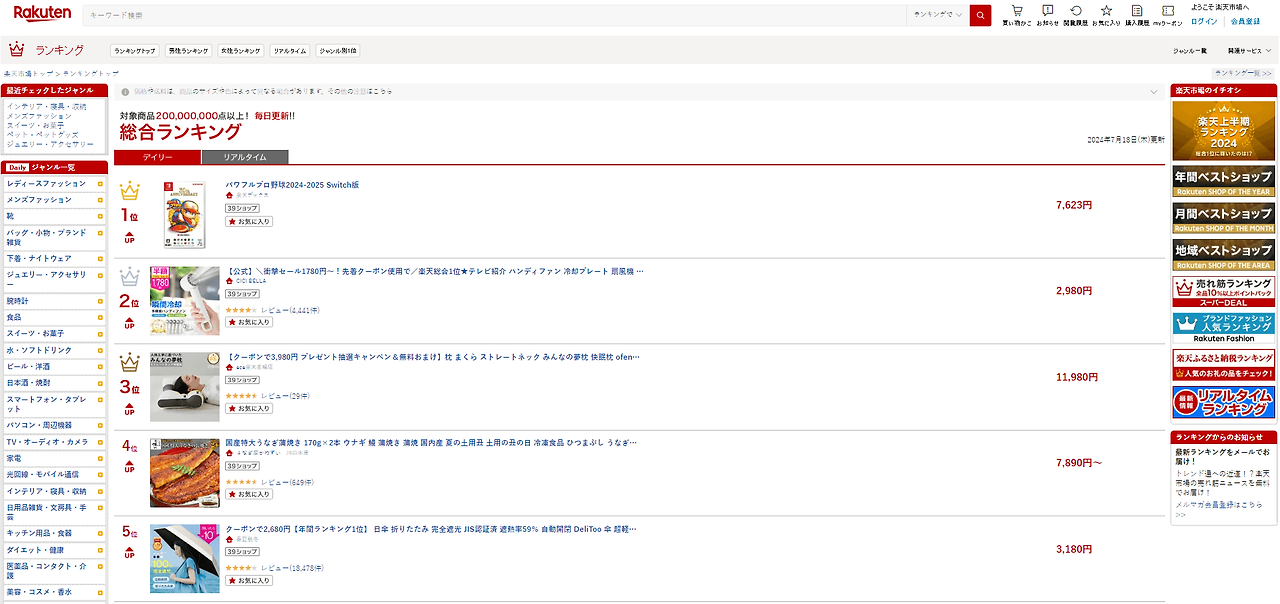Open the パワフルプロ野球 game cover thumbnail
Viewport: 1280px width, 604px height.
pyautogui.click(x=185, y=214)
